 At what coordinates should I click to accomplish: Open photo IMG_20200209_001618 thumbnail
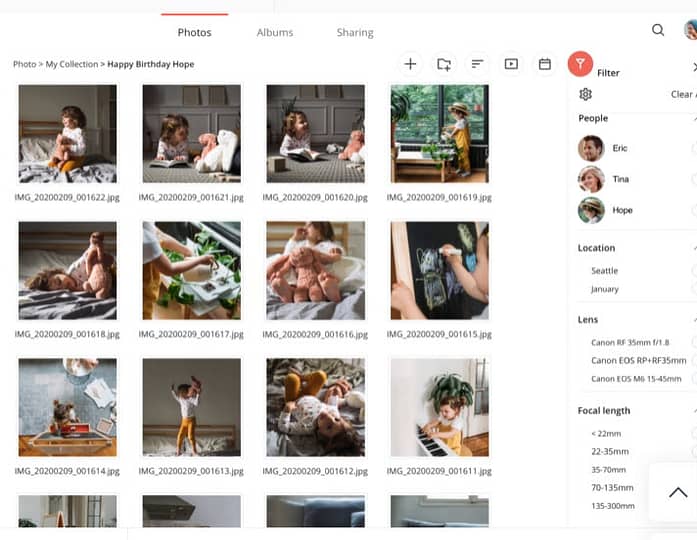coord(68,271)
